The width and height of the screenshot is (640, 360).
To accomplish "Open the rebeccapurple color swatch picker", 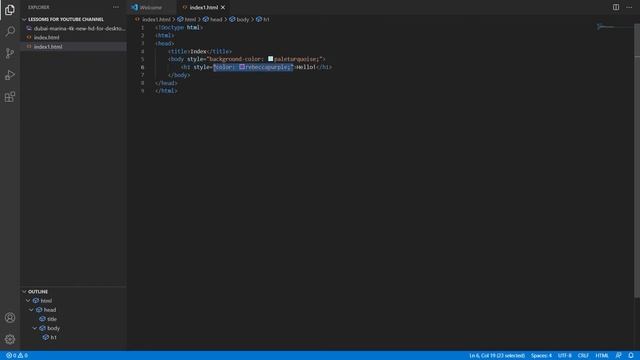I will (x=242, y=67).
